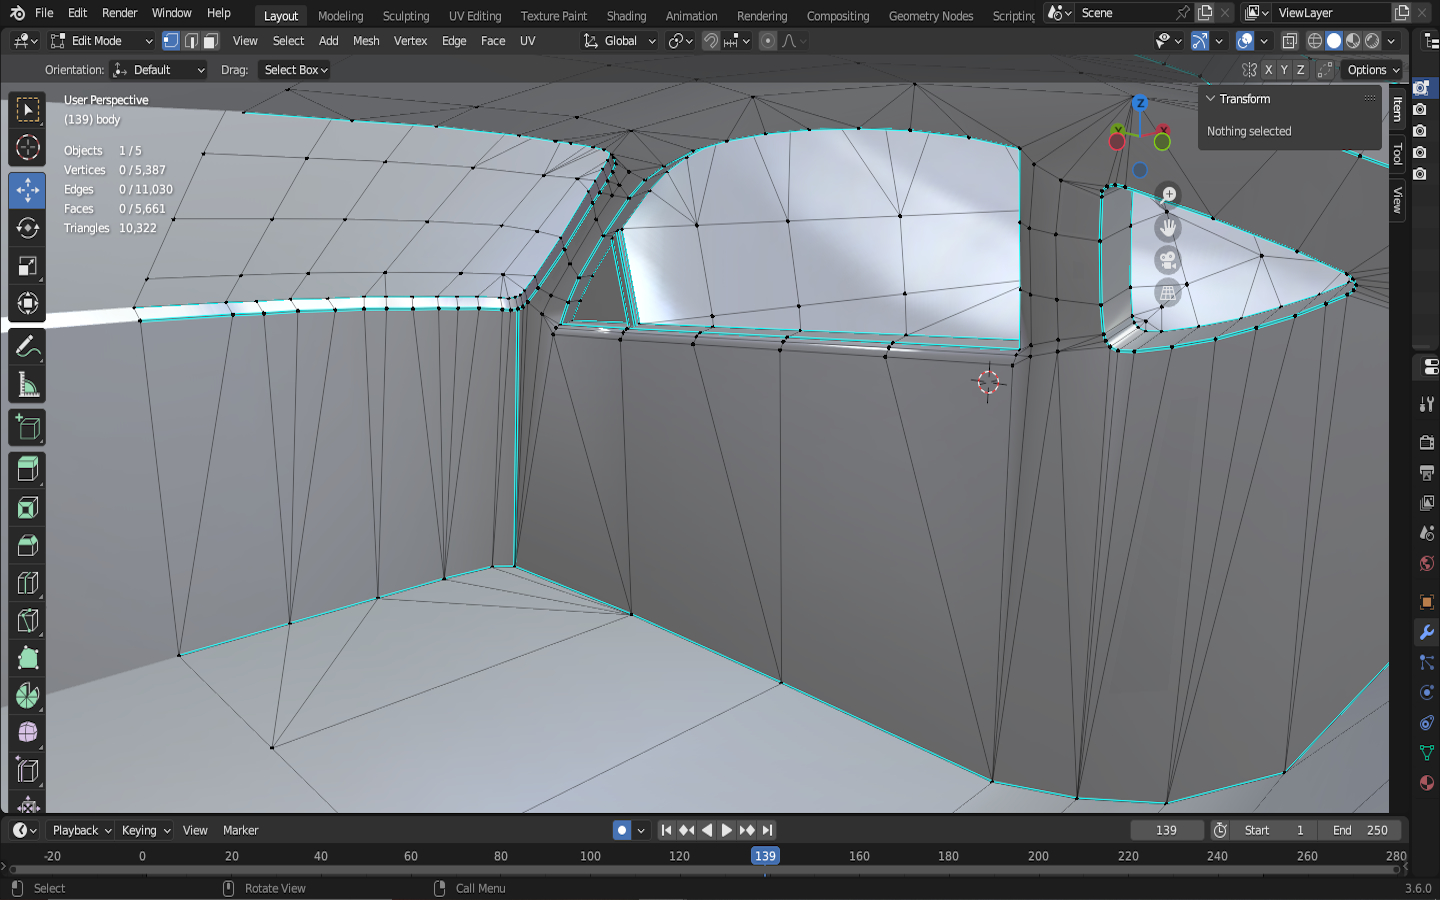Viewport: 1440px width, 900px height.
Task: Choose the Extrude Region tool
Action: coord(28,469)
